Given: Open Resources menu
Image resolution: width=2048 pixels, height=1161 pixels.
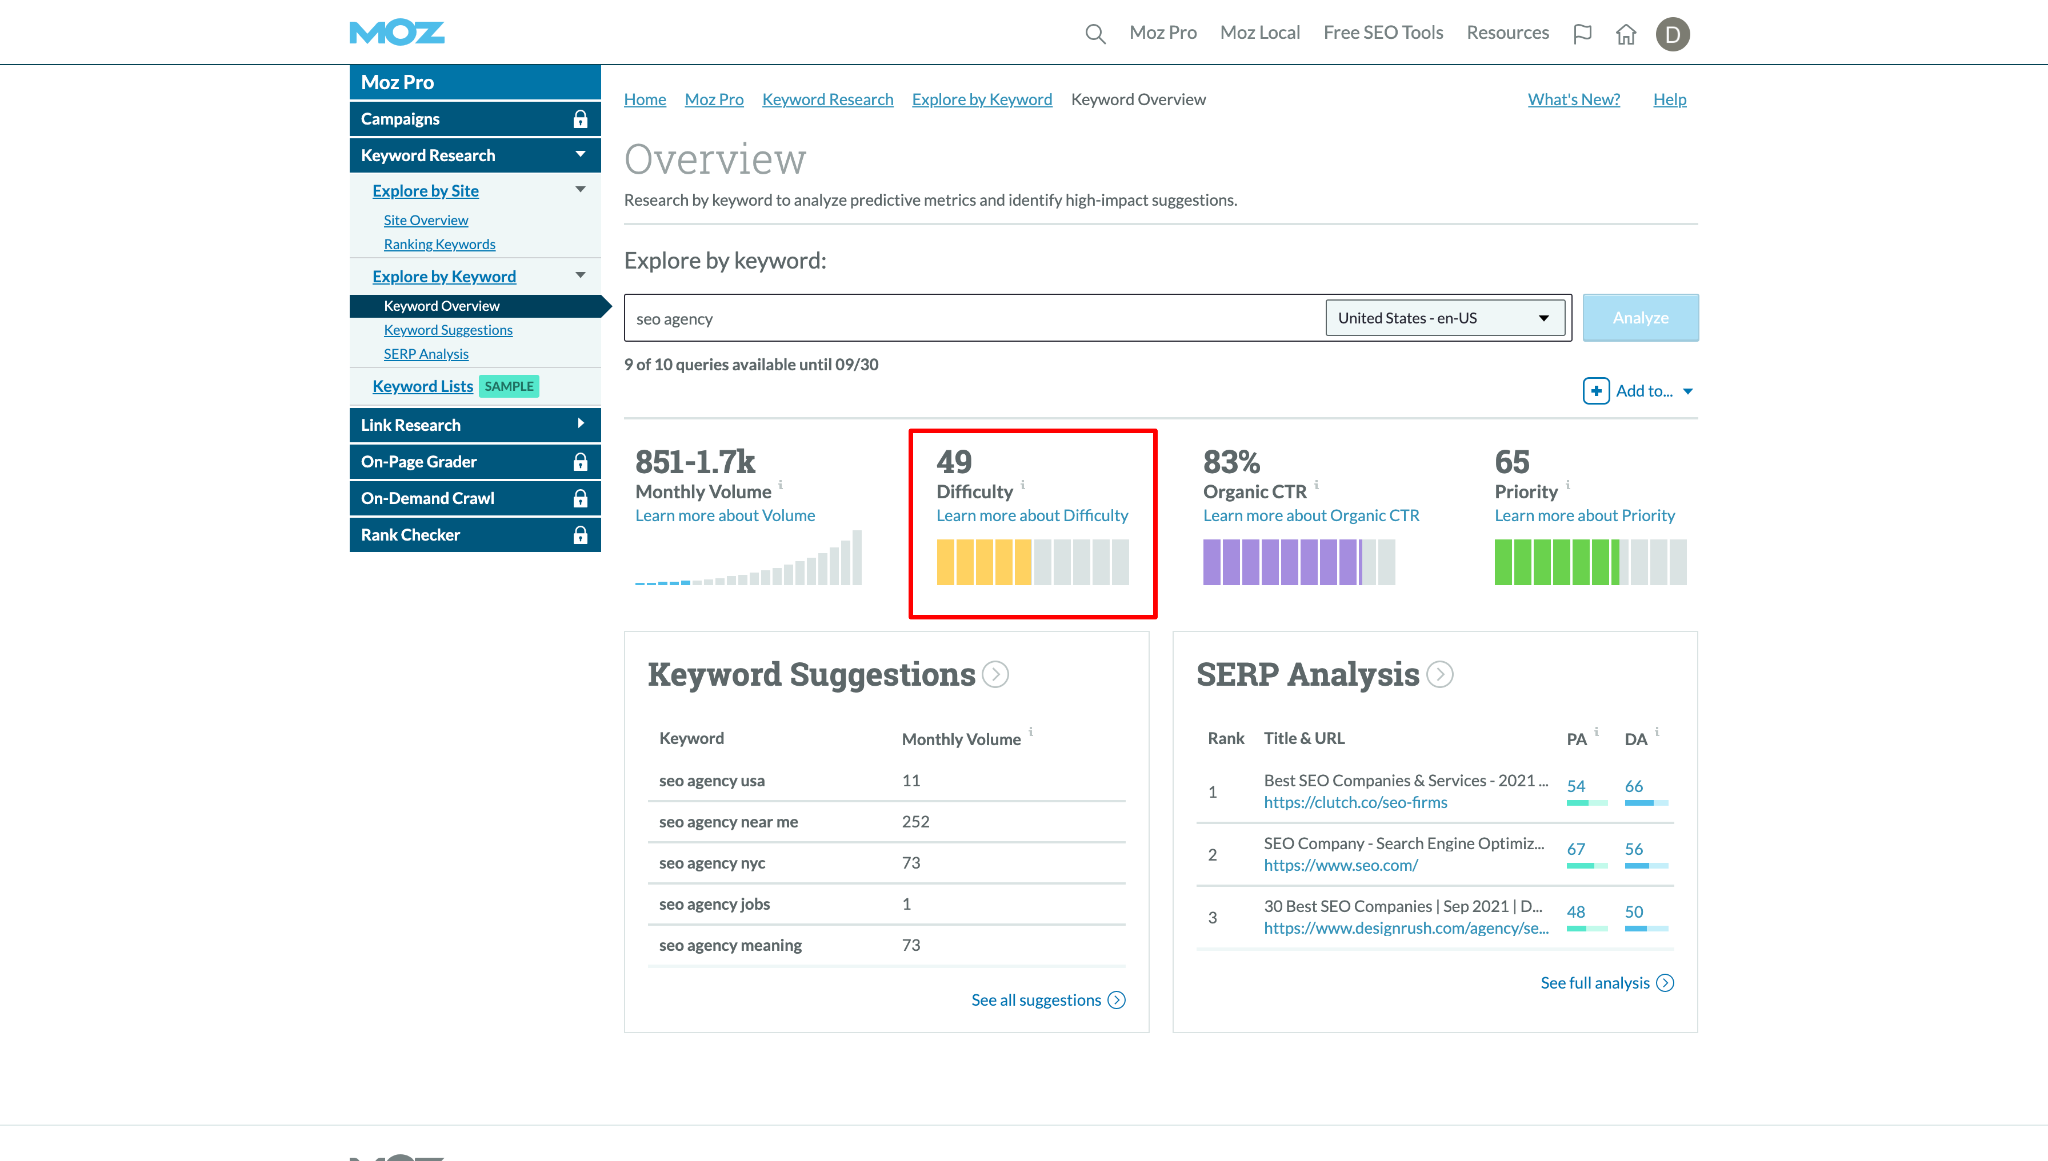Looking at the screenshot, I should click(x=1508, y=33).
